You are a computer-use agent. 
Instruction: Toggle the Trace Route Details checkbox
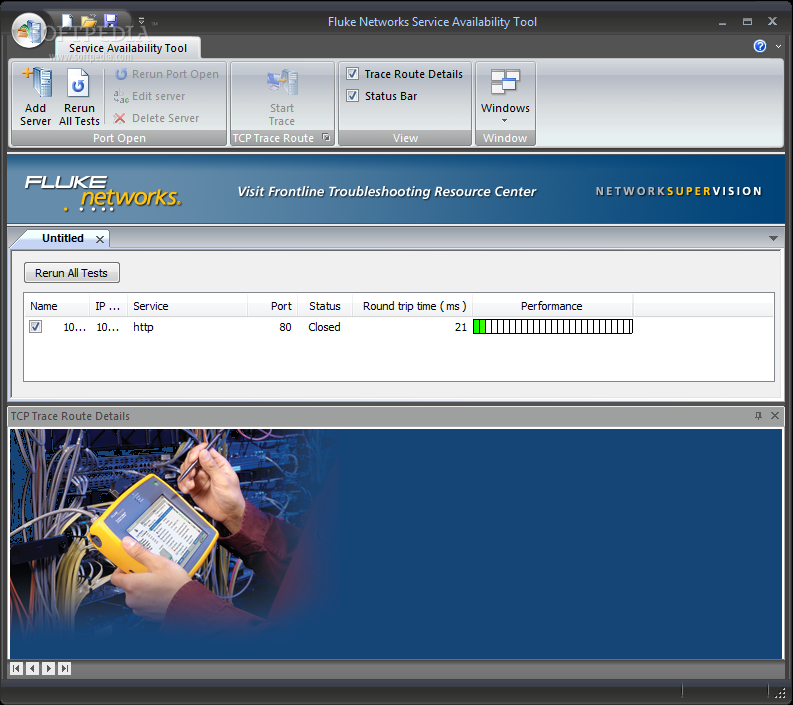[x=353, y=74]
